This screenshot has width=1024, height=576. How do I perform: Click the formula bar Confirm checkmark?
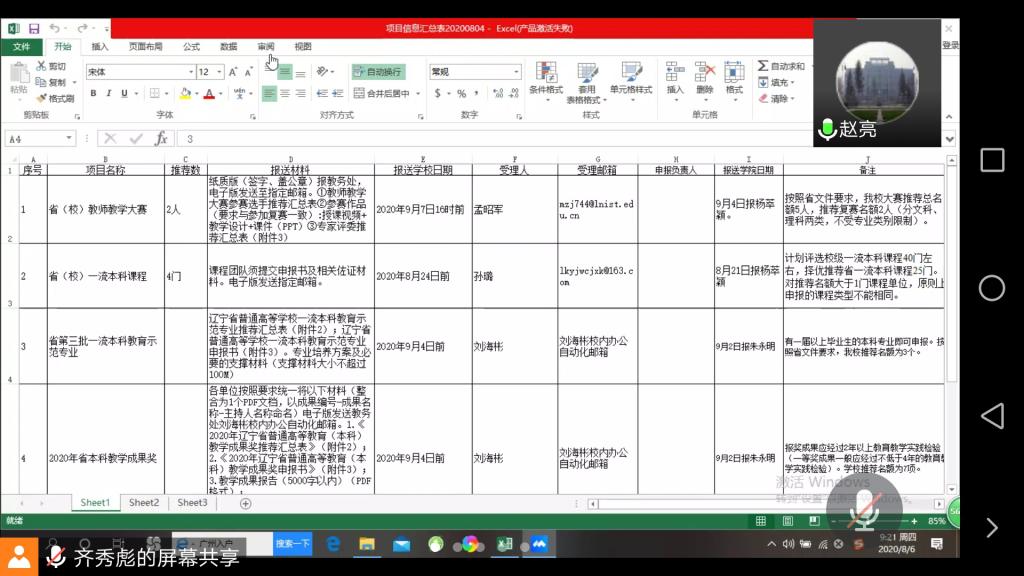136,138
